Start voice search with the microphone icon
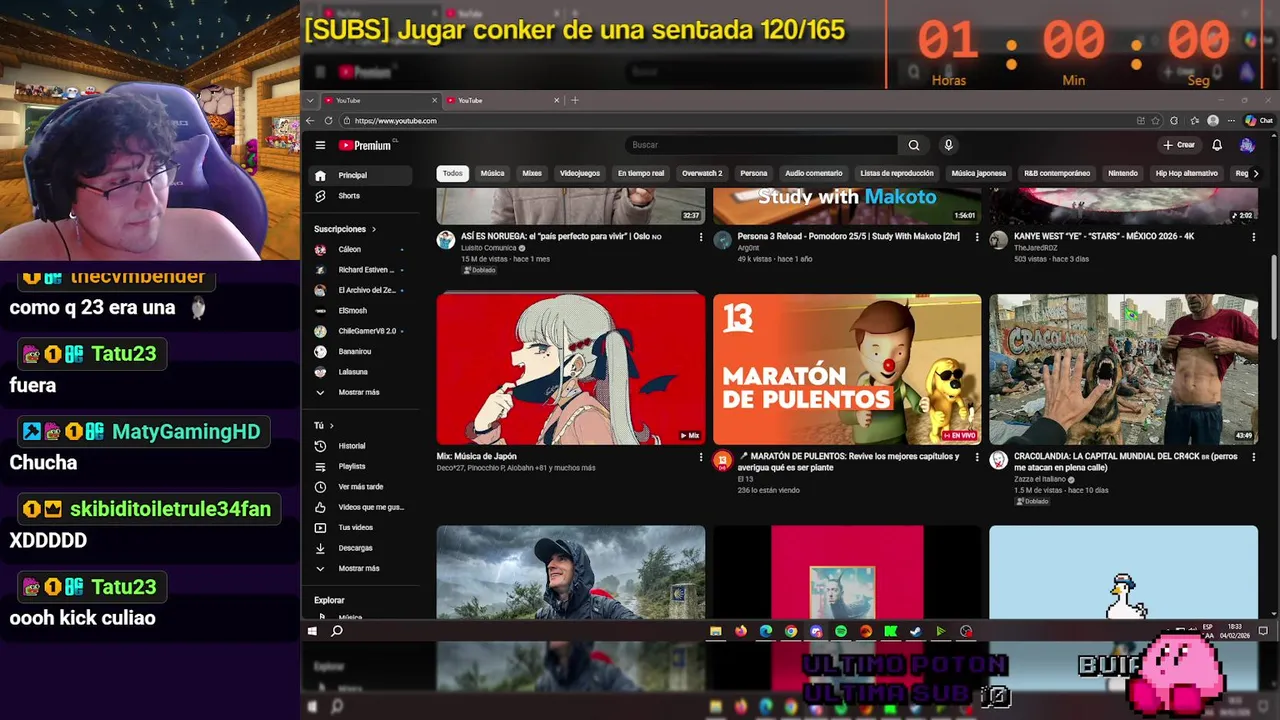Viewport: 1280px width, 720px height. click(948, 145)
